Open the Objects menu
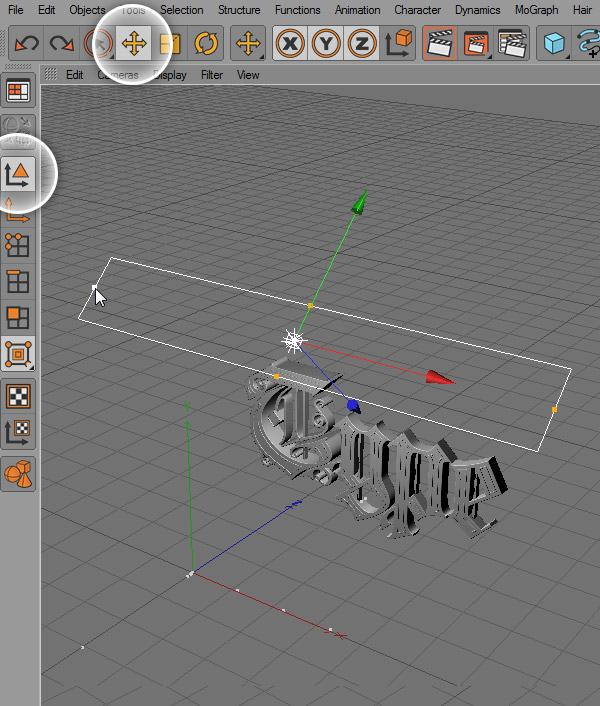 87,10
